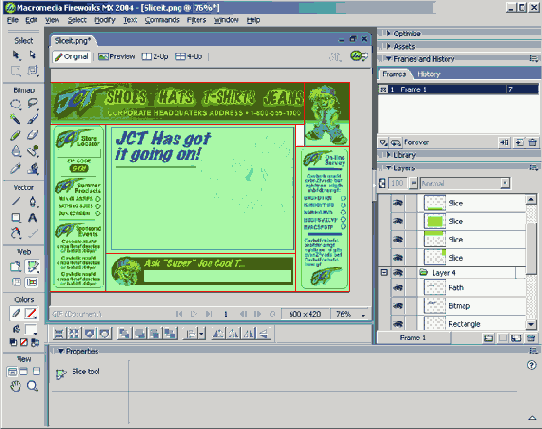Pick the Hand tool
Screen dimensions: 542x429
tap(15, 386)
